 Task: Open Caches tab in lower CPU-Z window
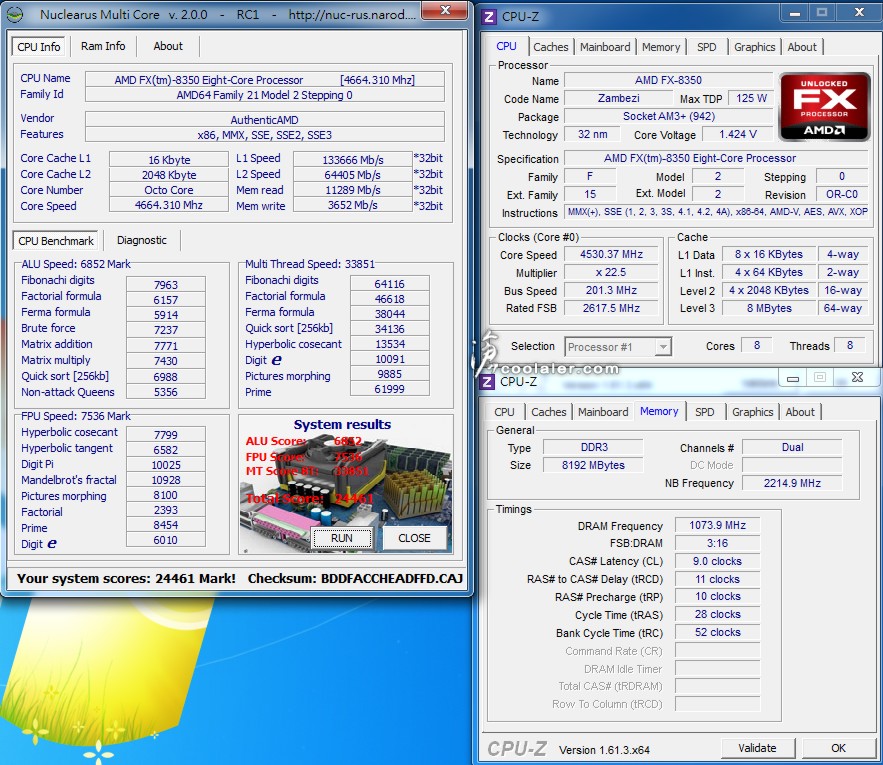548,412
